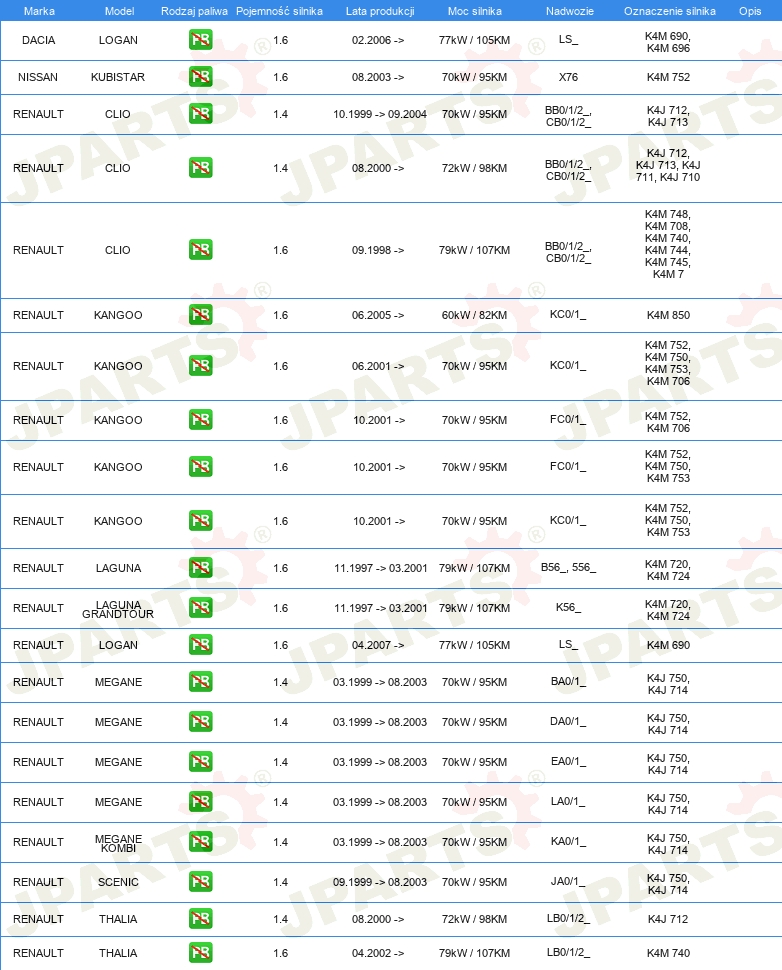Click the petrol fuel icon in the DACIA LOGAN row
This screenshot has height=970, width=782.
coord(200,40)
